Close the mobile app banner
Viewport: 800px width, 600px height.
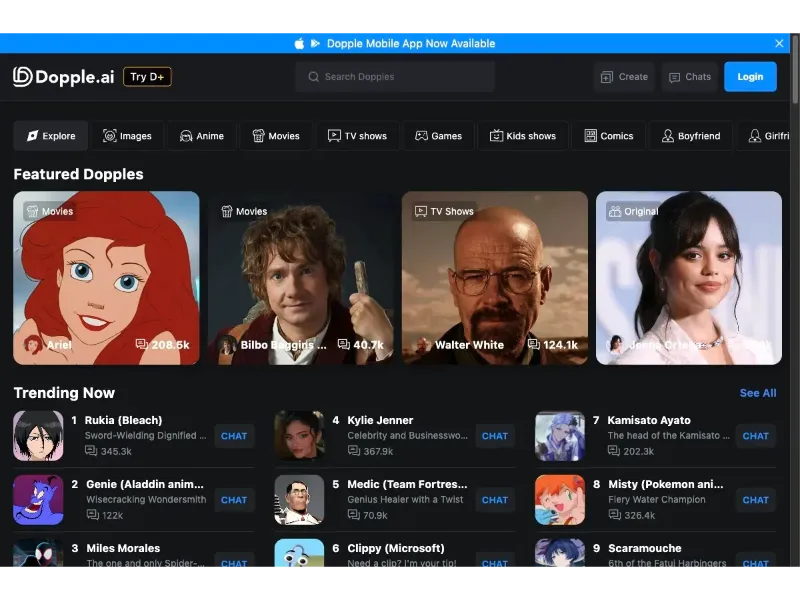(779, 43)
